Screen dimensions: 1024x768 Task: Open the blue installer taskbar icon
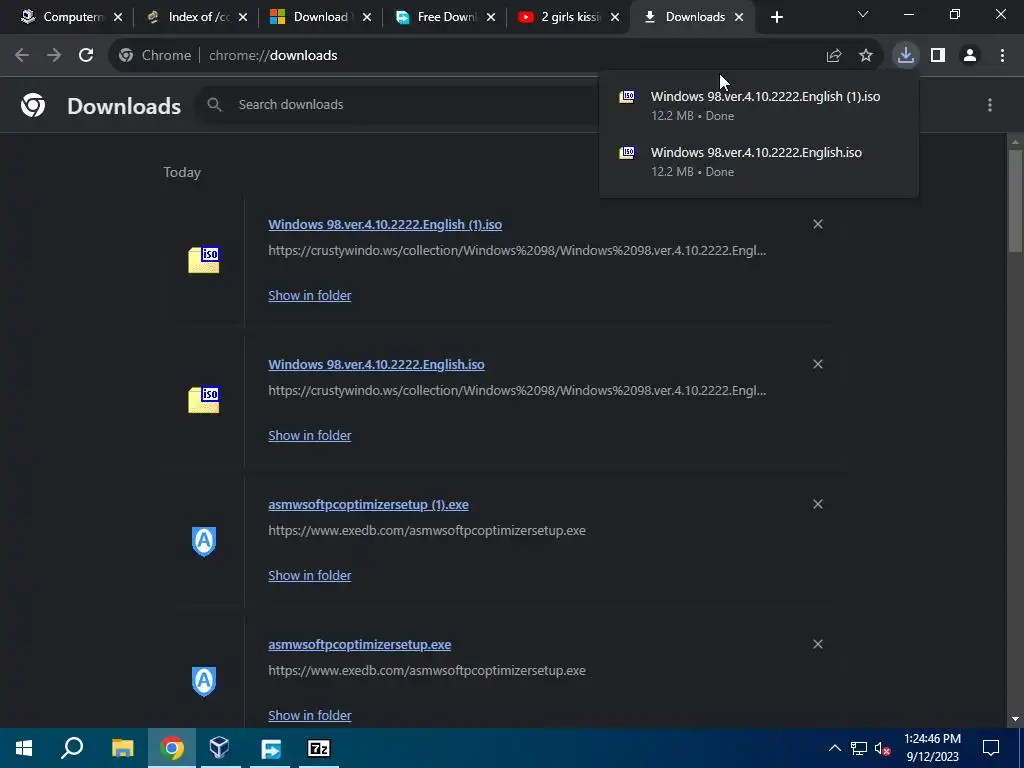coord(270,748)
